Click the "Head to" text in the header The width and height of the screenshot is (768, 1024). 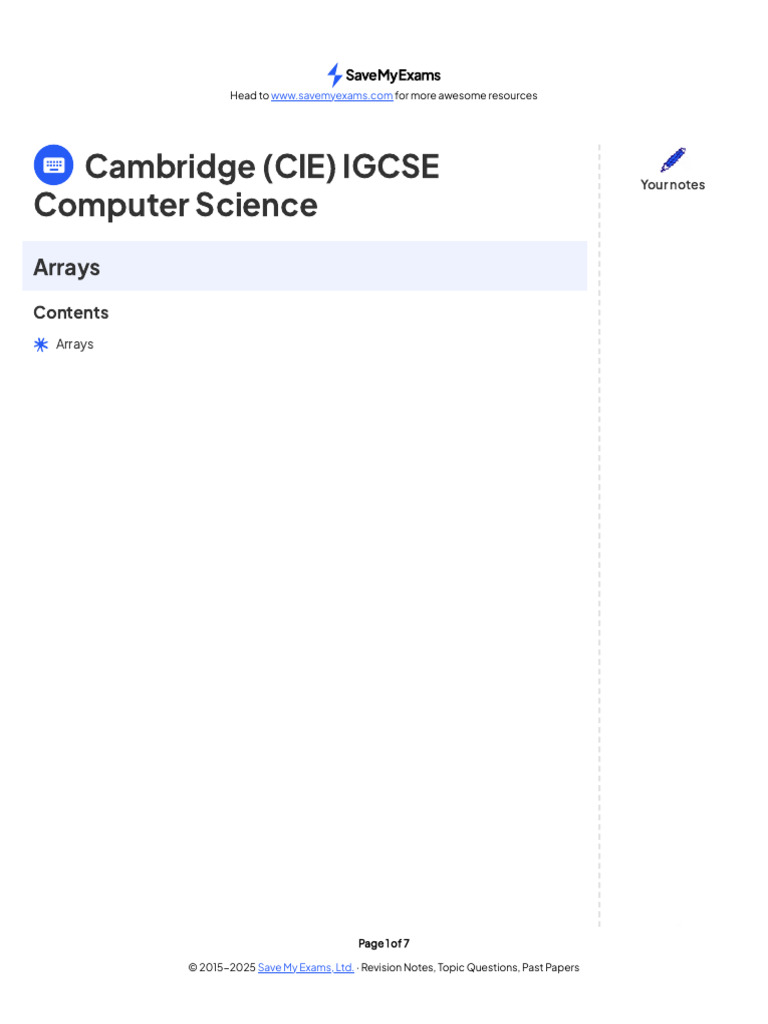click(x=249, y=96)
